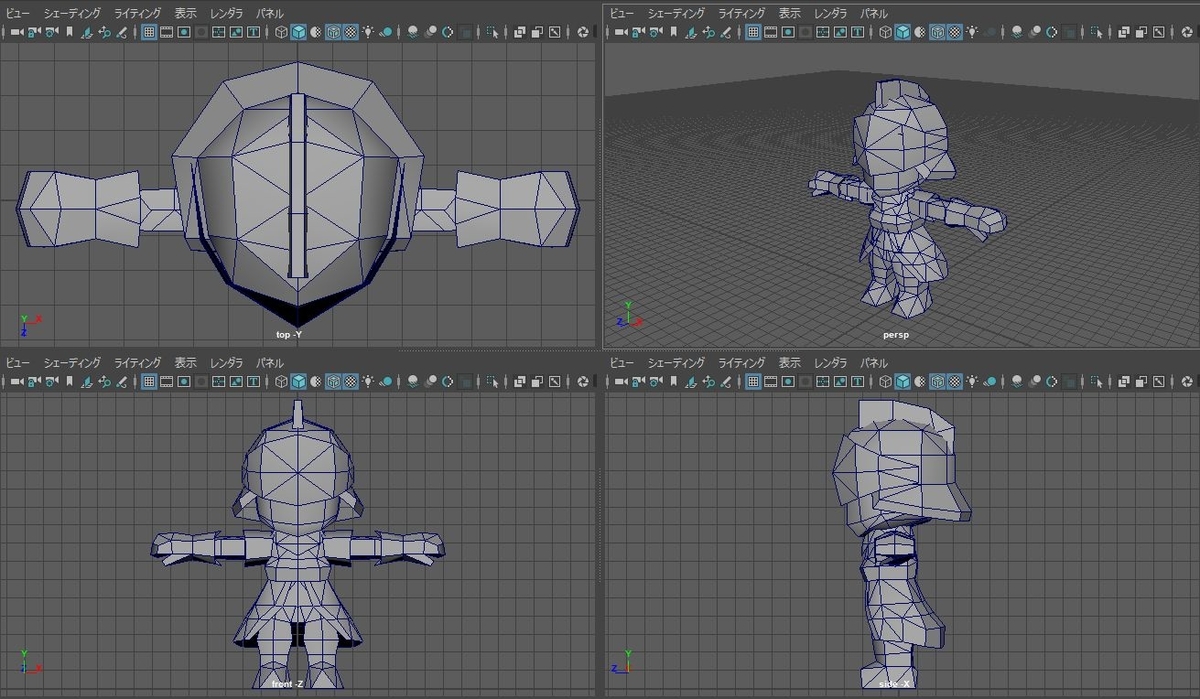Screen dimensions: 1200x699
Task: Toggle grid display in top view panel
Action: [148, 32]
